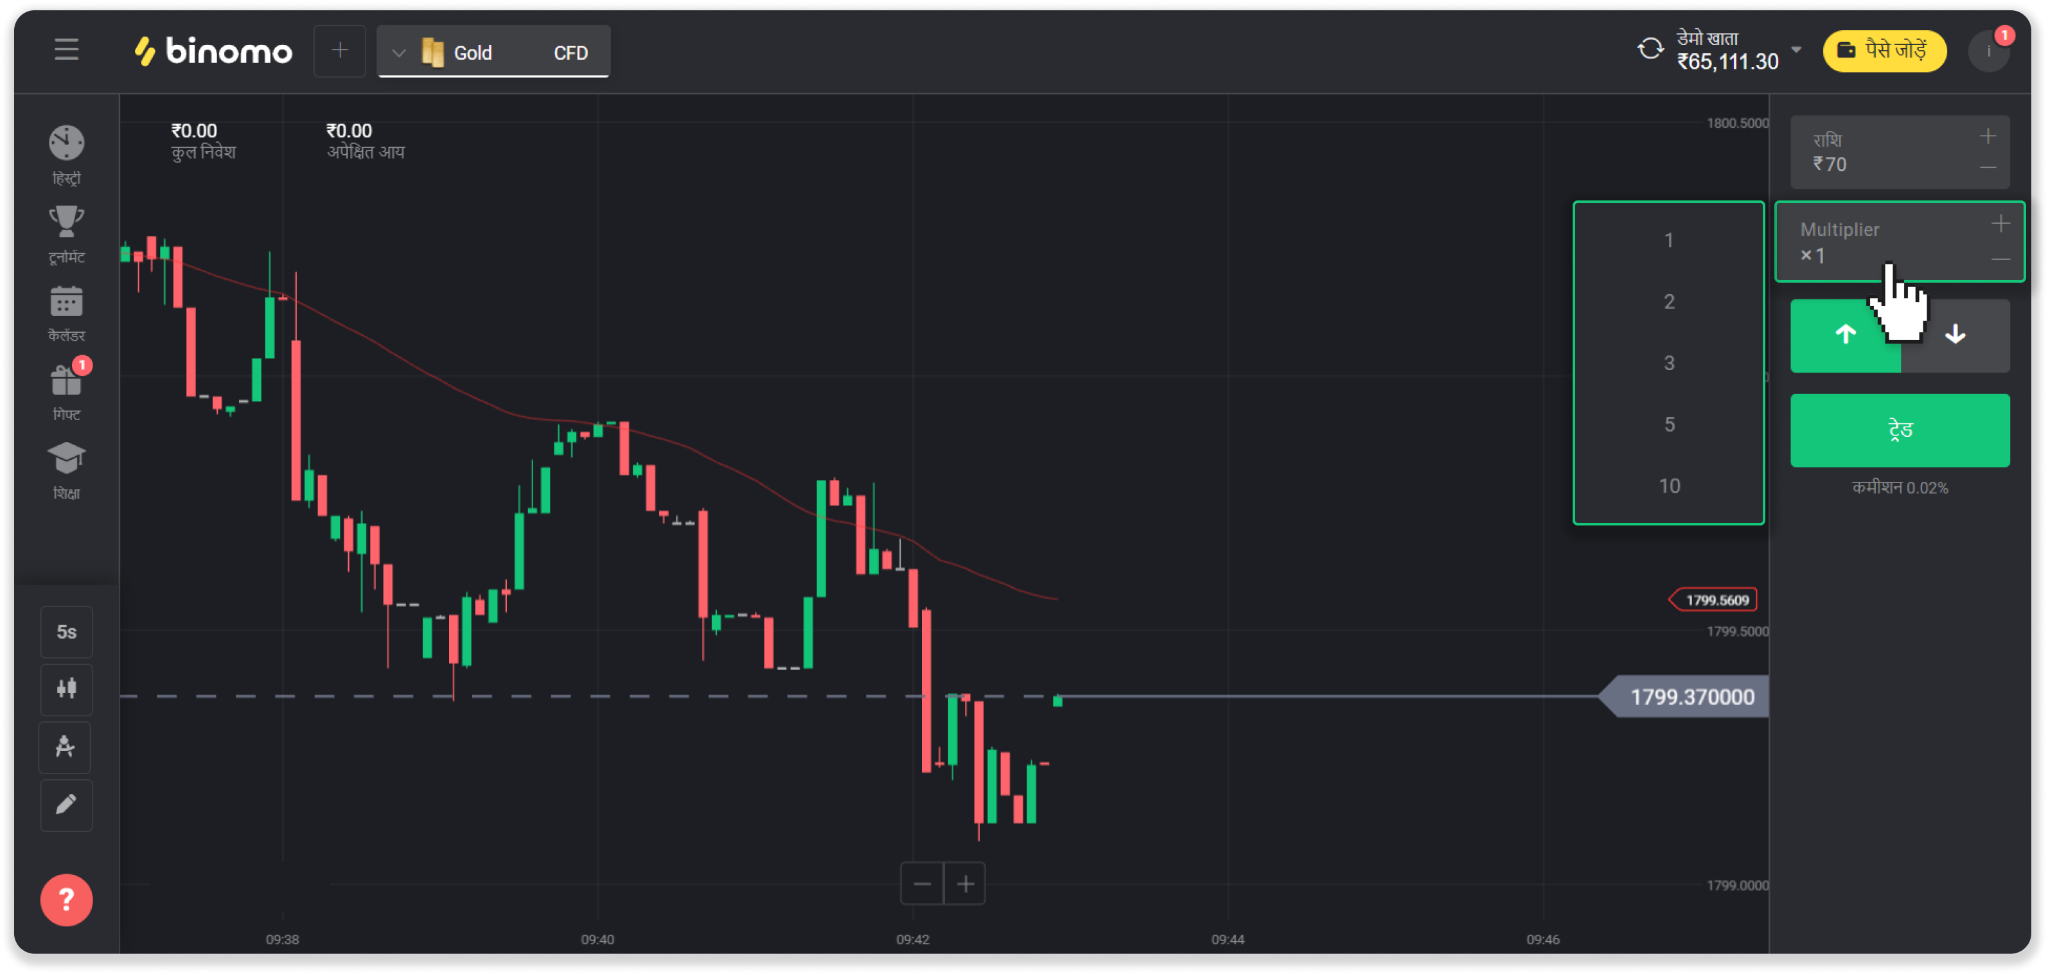Select the down direction arrow toggle

point(1955,336)
